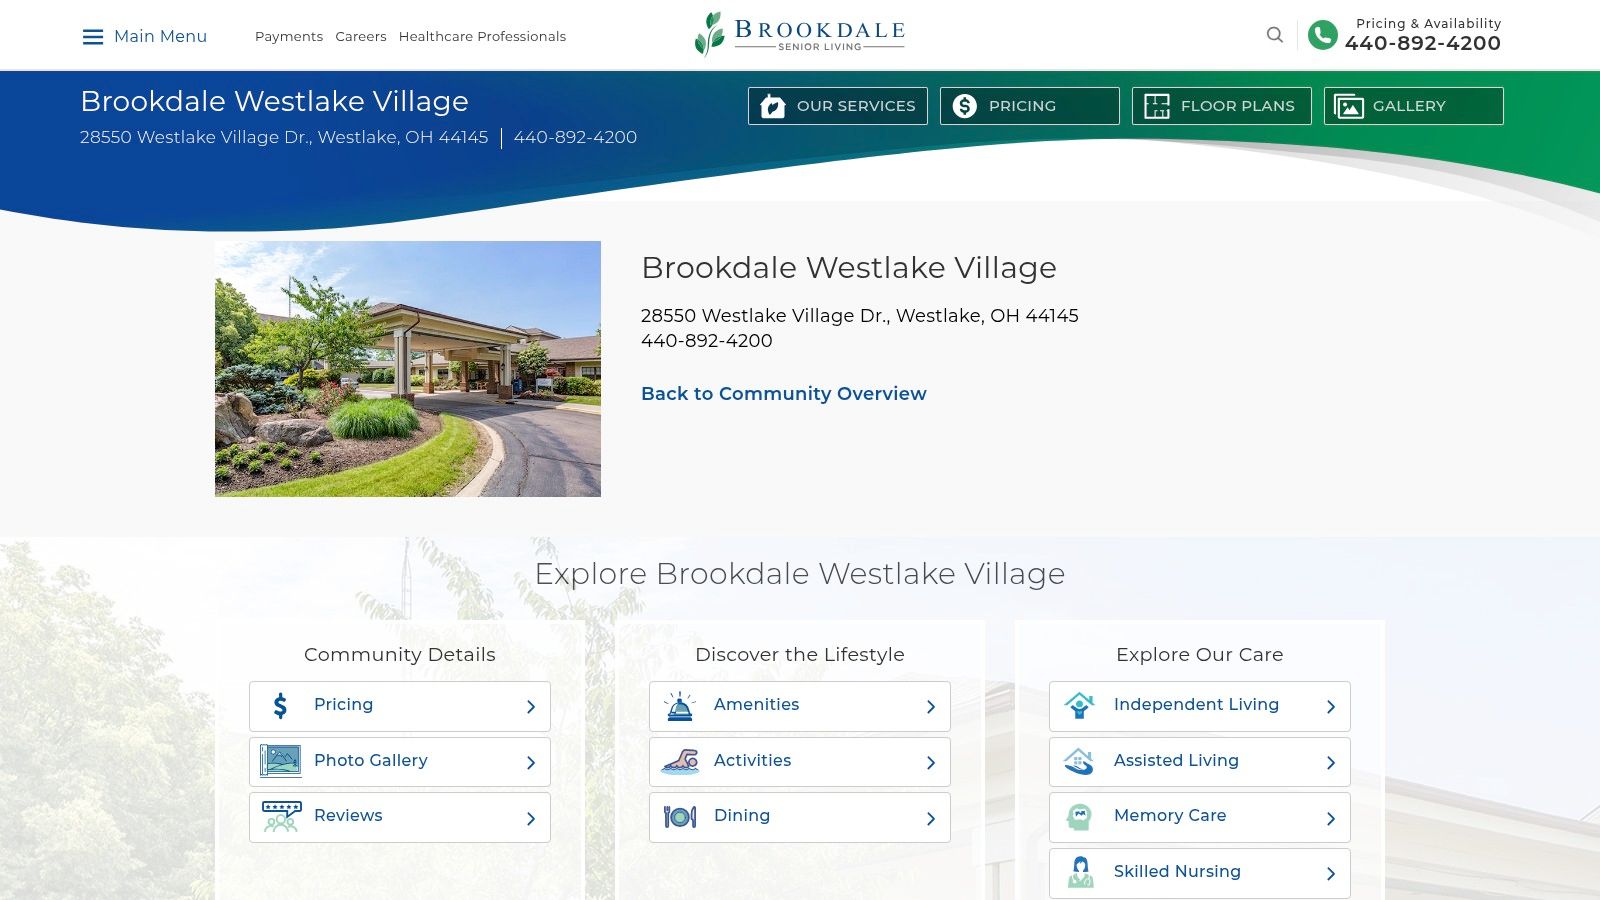Open the Main Menu text label

(x=160, y=36)
